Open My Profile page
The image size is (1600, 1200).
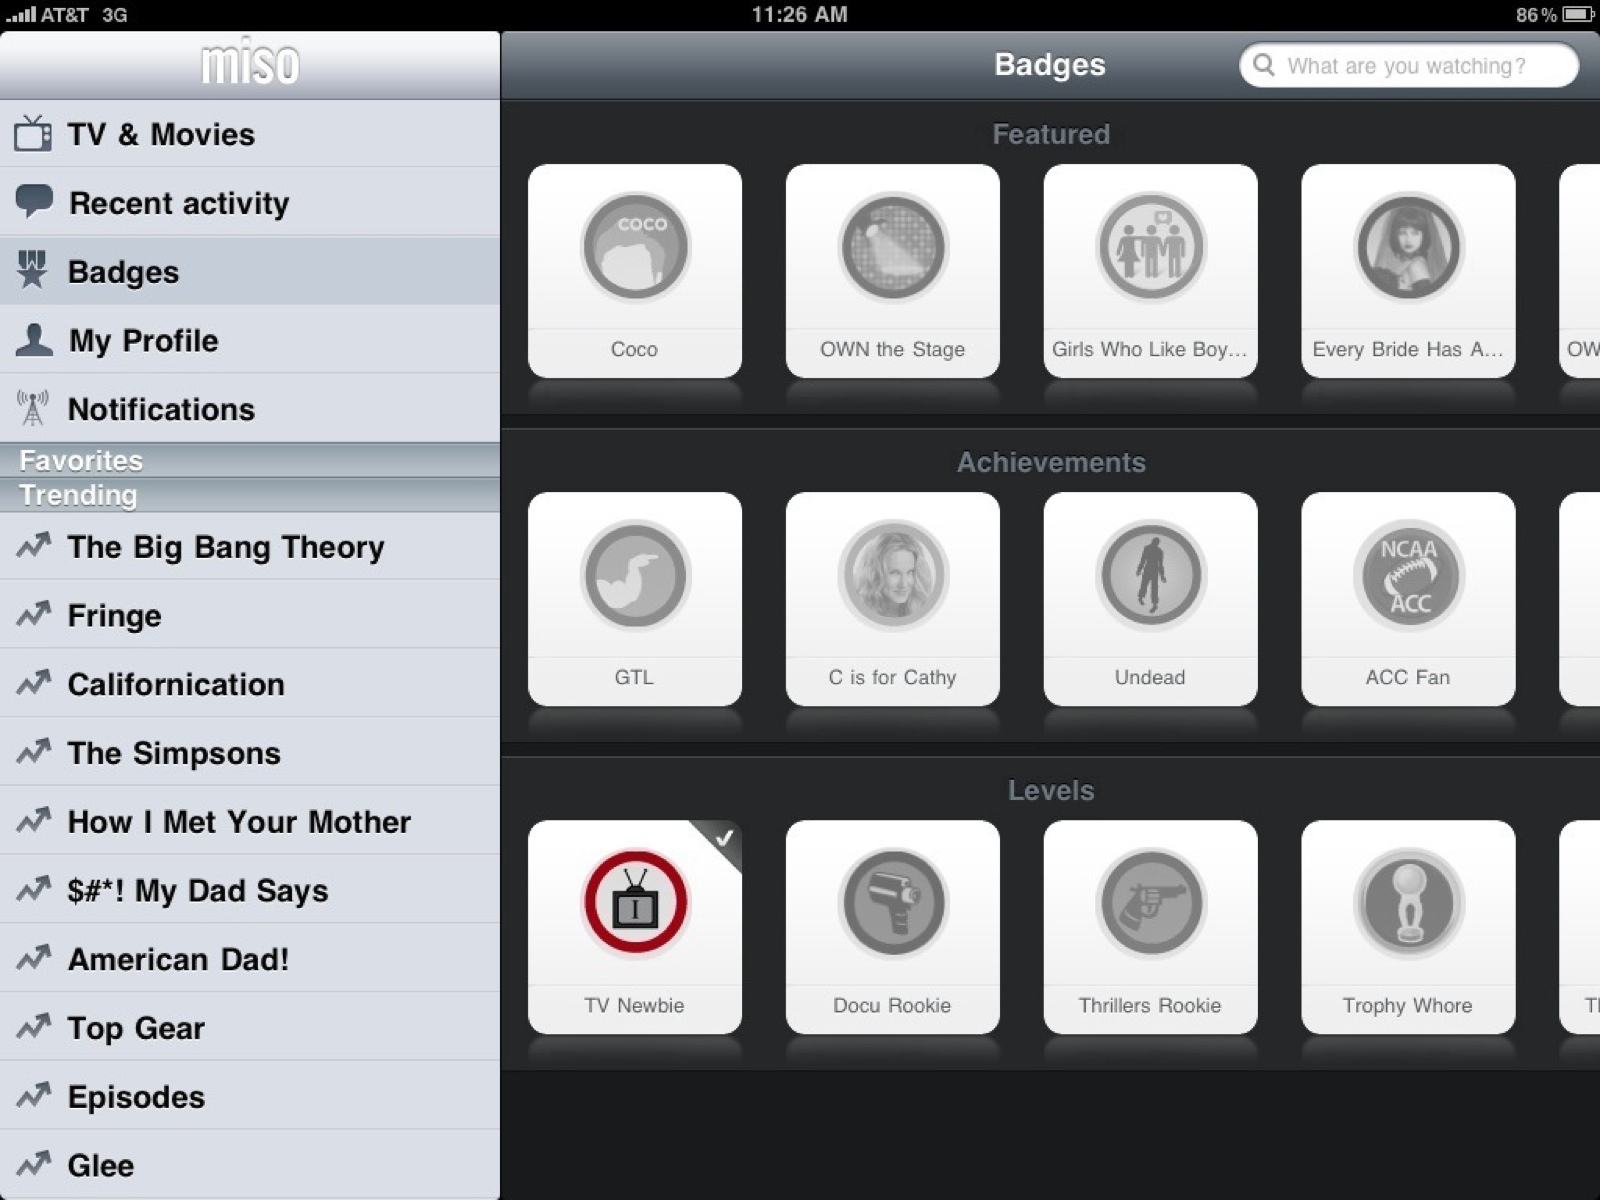(x=250, y=340)
